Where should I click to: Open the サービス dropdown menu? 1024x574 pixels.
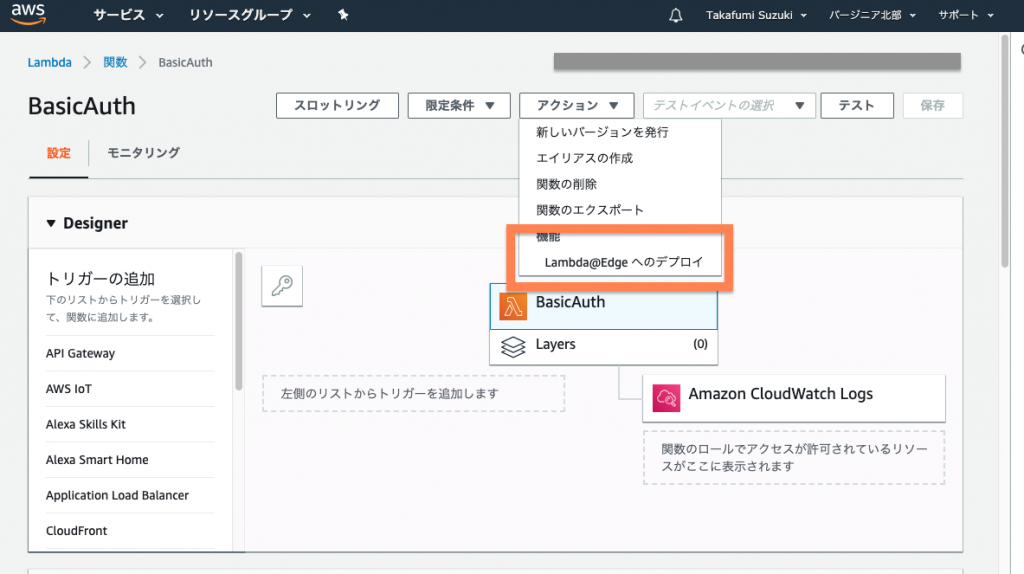(x=132, y=16)
